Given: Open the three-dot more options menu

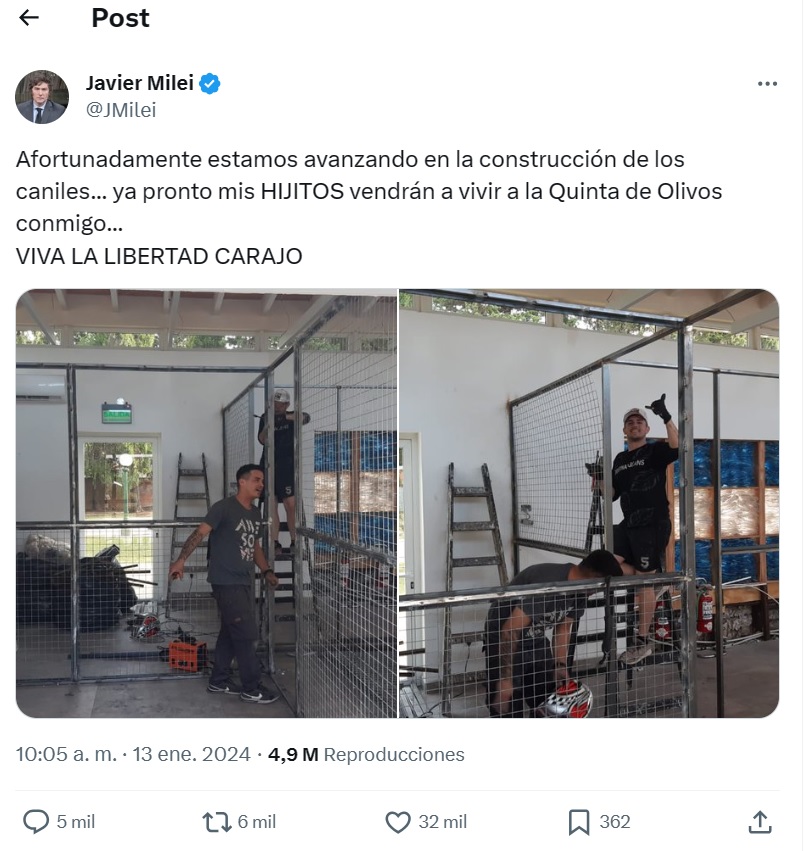Looking at the screenshot, I should coord(767,84).
